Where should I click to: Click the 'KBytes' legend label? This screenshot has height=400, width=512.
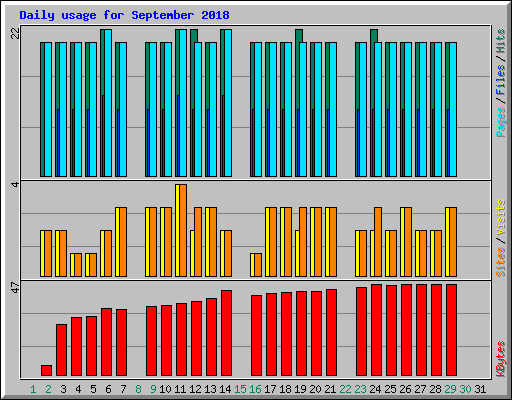(x=500, y=359)
